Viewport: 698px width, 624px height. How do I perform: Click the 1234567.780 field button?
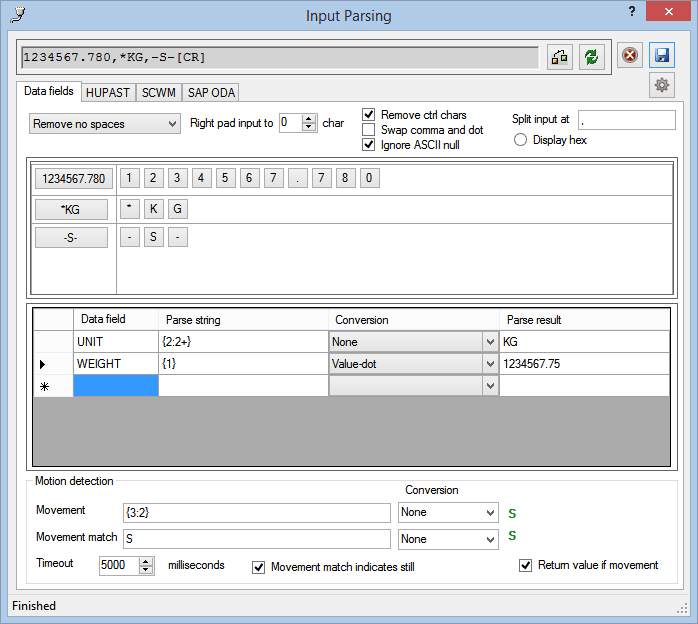click(x=72, y=180)
